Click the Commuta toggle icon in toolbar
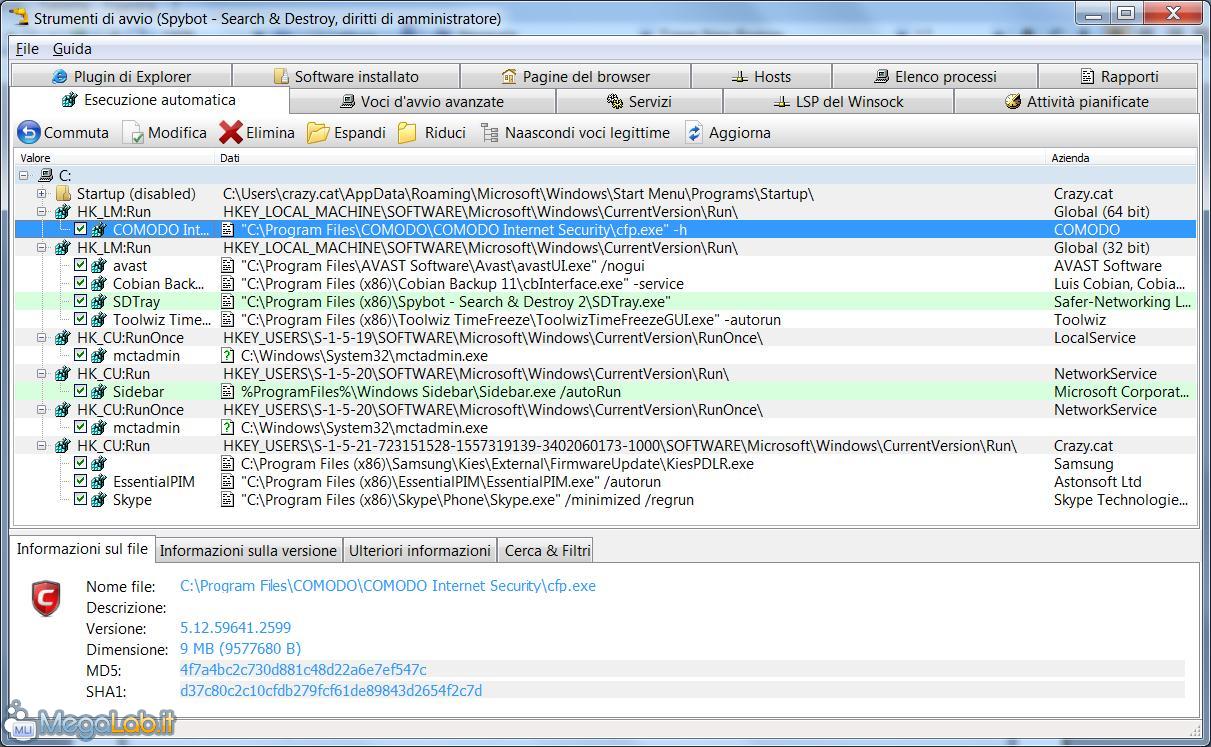This screenshot has width=1211, height=747. tap(29, 132)
